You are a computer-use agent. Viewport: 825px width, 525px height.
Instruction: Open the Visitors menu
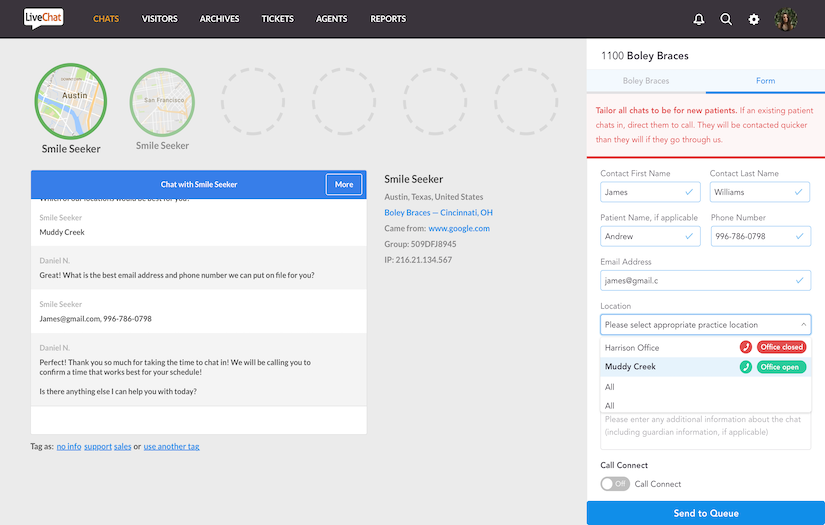pyautogui.click(x=159, y=19)
